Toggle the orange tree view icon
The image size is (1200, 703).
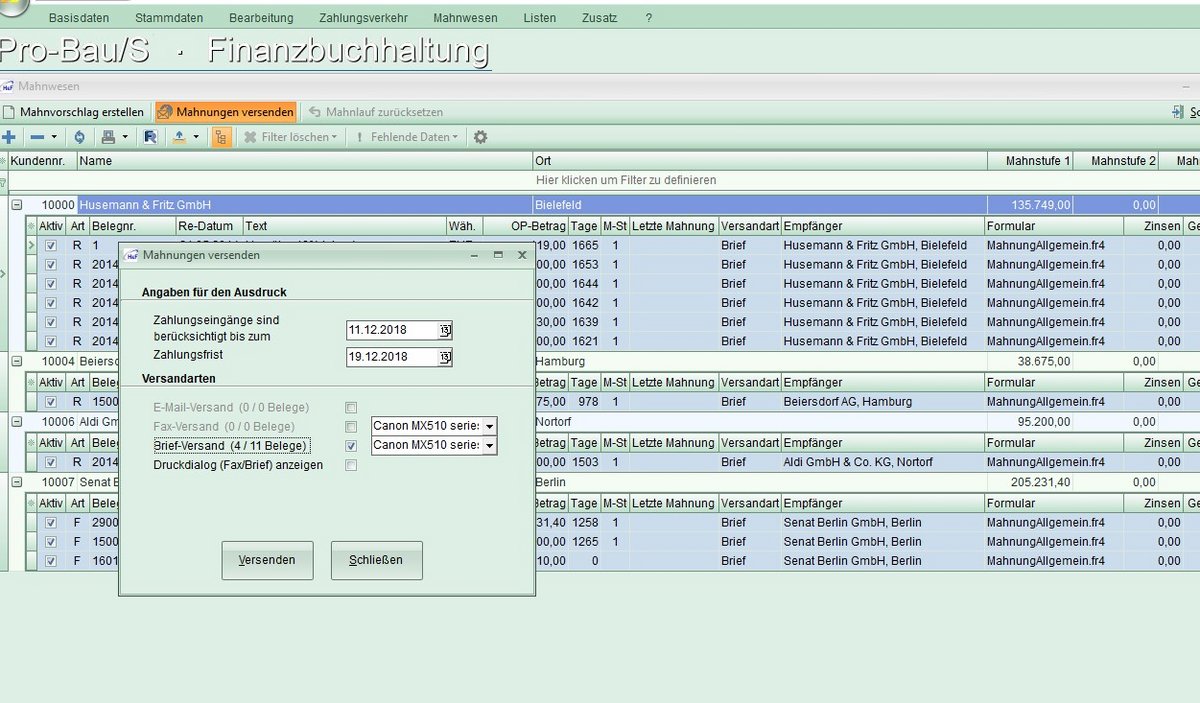click(221, 137)
